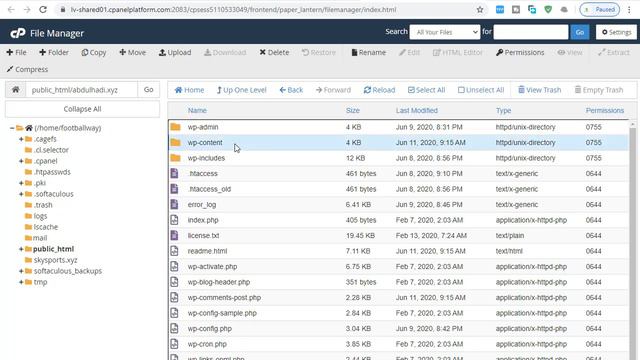Viewport: 640px width, 360px height.
Task: Expand the .cpanel tree folder
Action: pos(21,161)
